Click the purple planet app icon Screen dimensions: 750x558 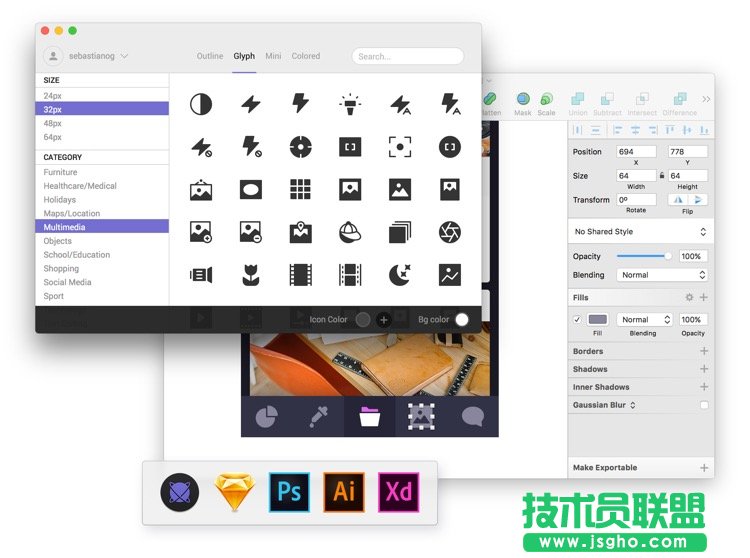180,492
